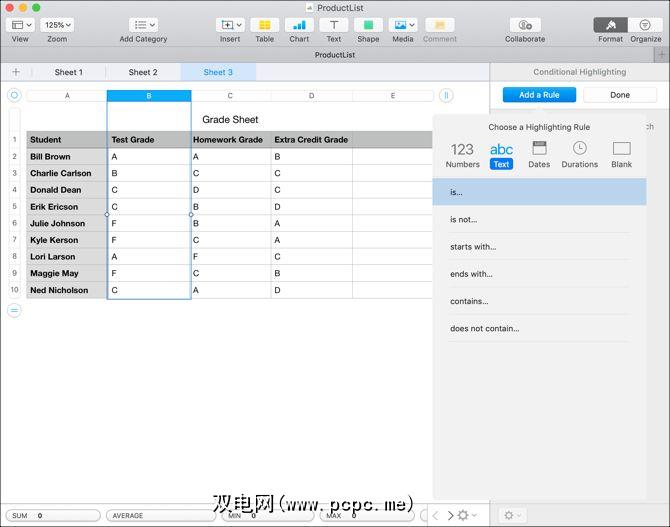Select the Blank rule category
This screenshot has width=670, height=527.
pos(621,155)
